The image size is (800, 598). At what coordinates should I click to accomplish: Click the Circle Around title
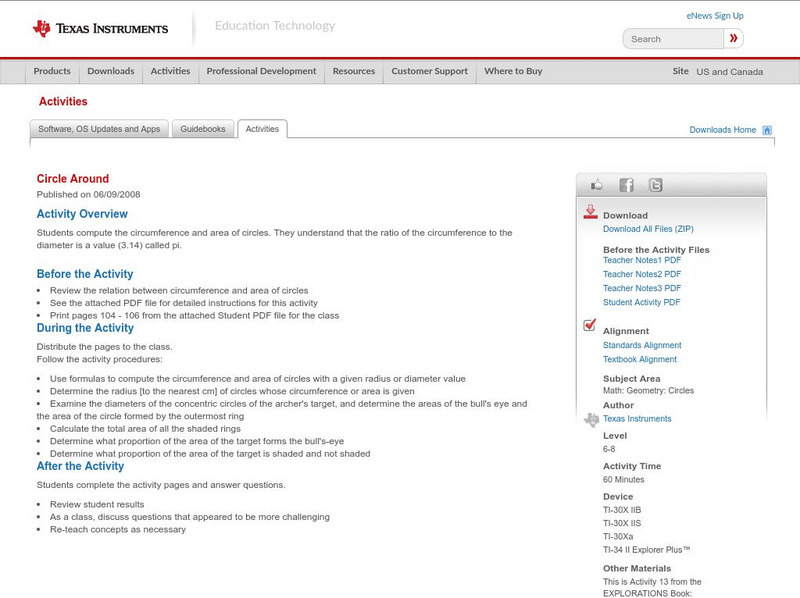(72, 179)
